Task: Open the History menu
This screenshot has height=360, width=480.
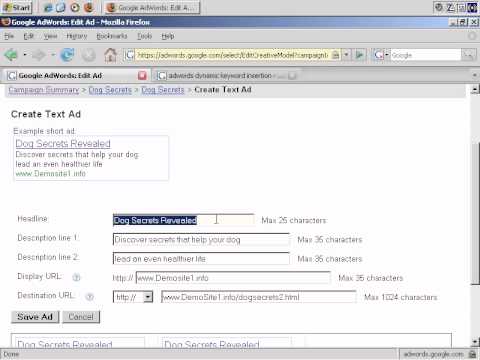Action: point(77,36)
